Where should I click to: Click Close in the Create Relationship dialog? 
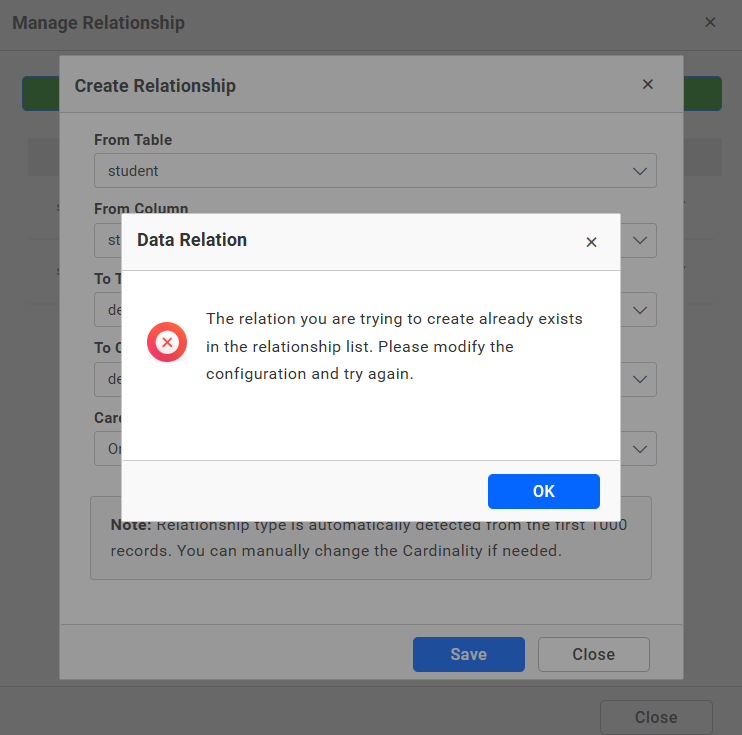click(x=593, y=654)
